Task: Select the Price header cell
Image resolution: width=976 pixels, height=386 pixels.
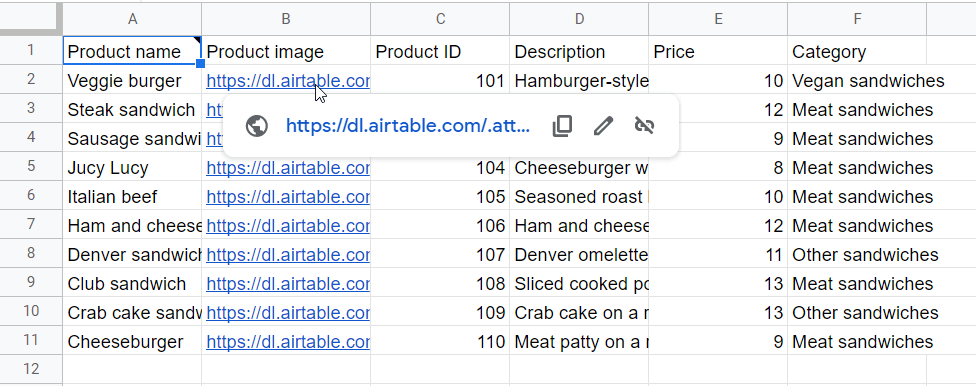Action: [718, 52]
